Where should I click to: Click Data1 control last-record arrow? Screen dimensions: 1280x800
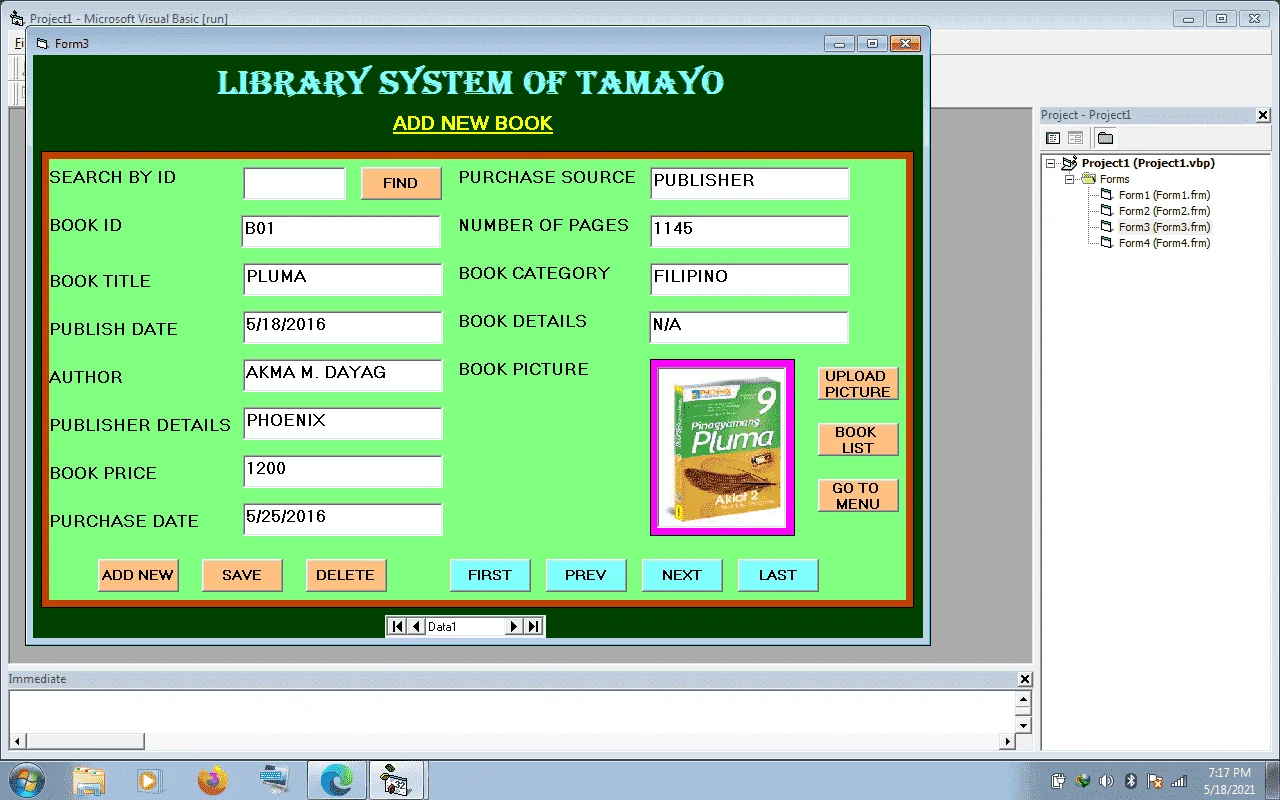(x=533, y=626)
